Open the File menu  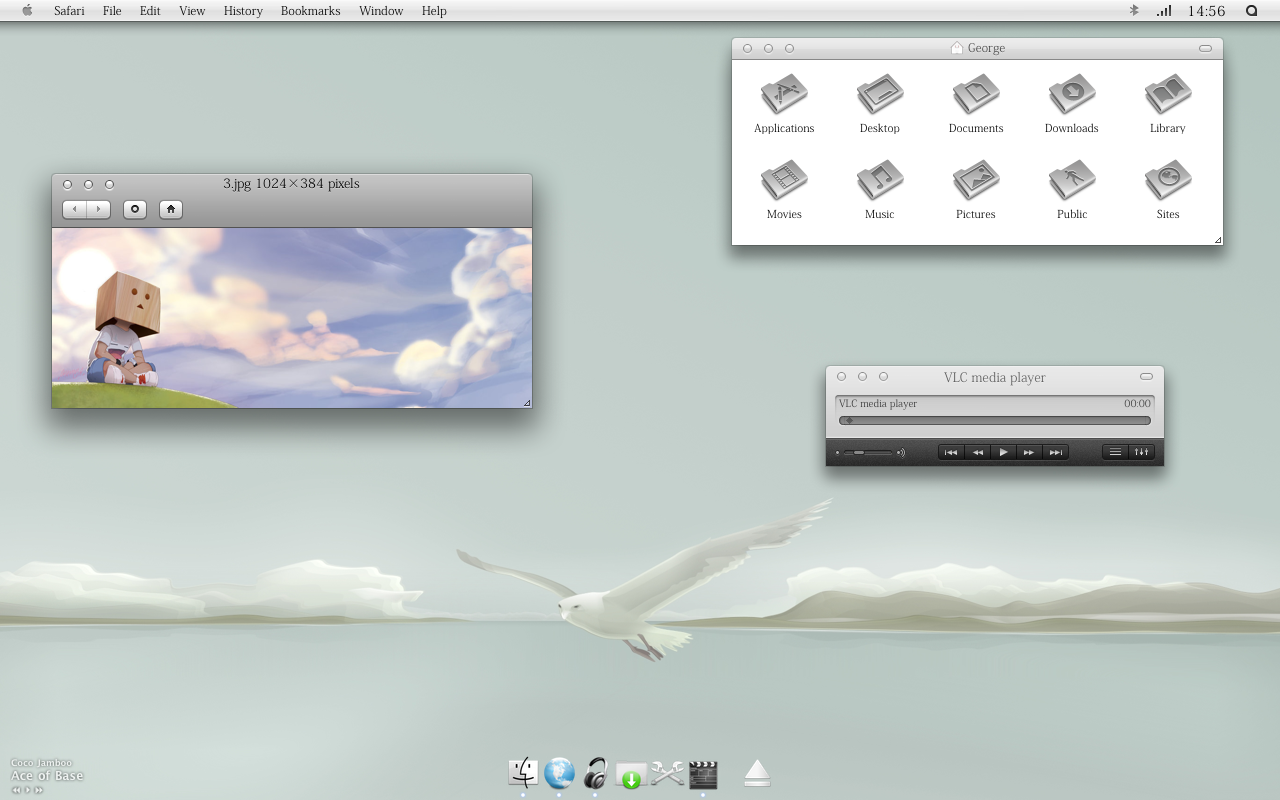coord(112,11)
